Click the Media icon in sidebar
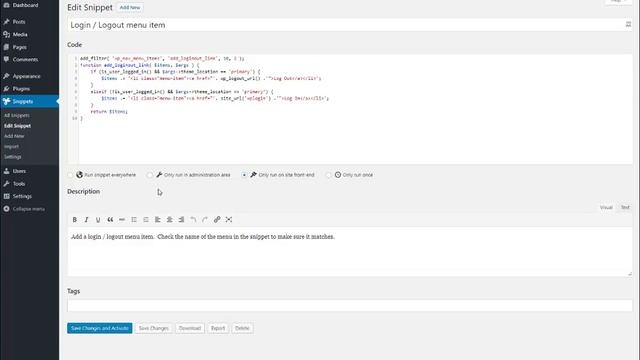640x360 pixels. coord(7,35)
